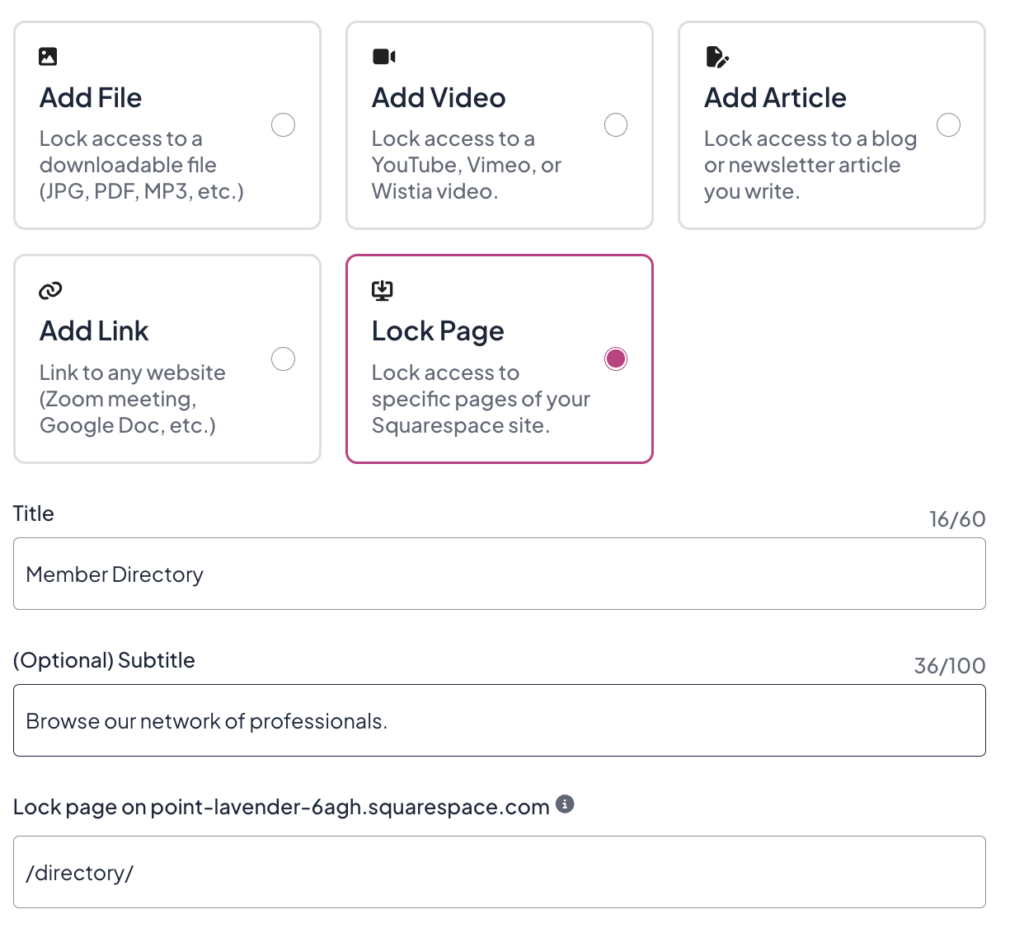Screen dimensions: 1024x928
Task: Select the Add Video radio button
Action: point(616,125)
